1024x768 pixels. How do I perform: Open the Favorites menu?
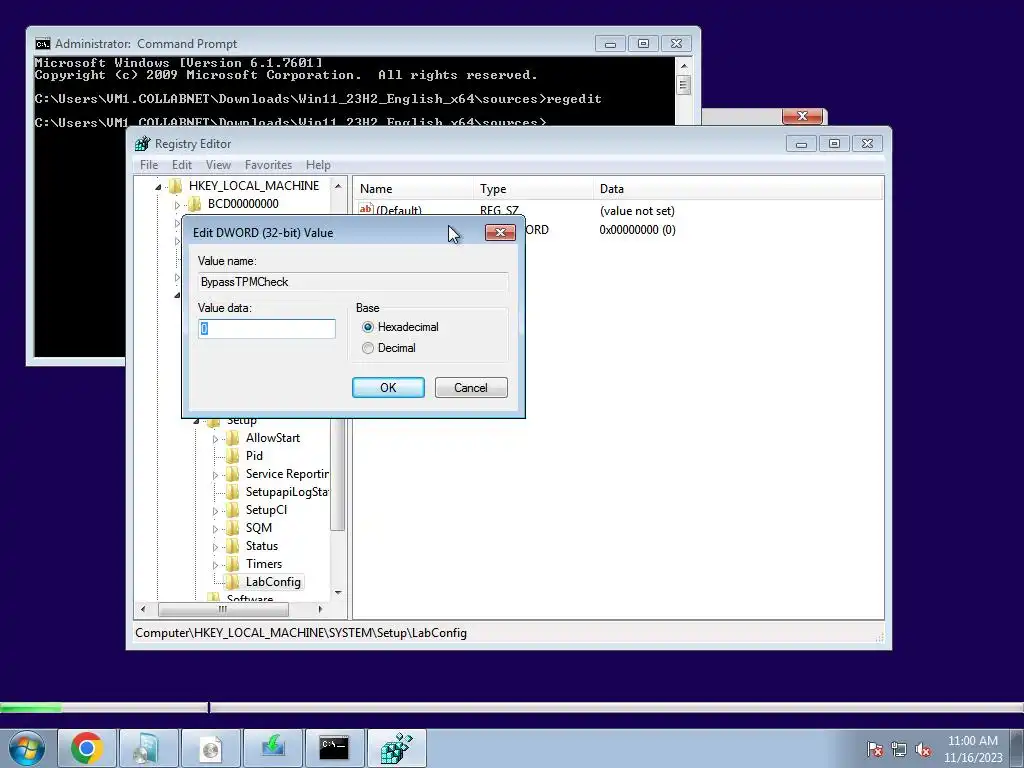click(268, 165)
